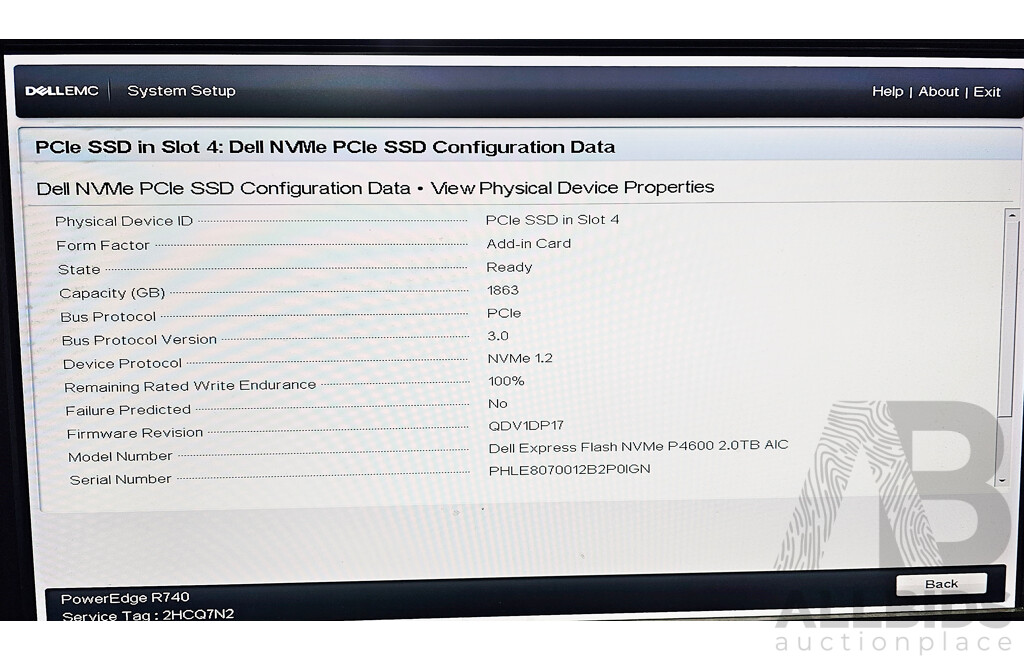Click the scrollbar up arrow
The height and width of the screenshot is (660, 1024).
point(1012,215)
